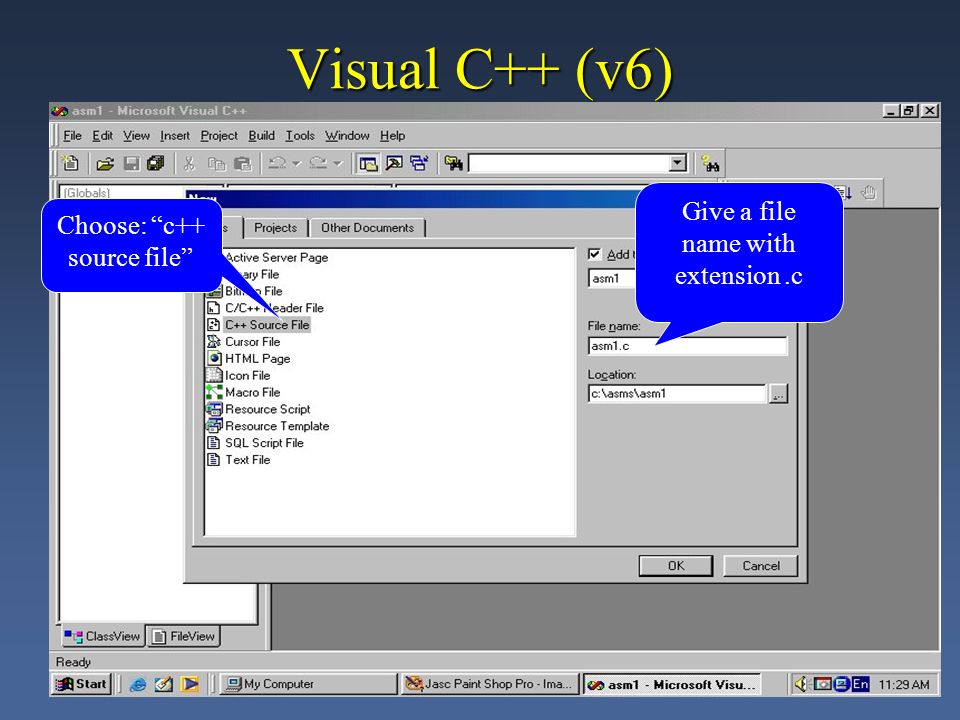
Task: Expand the Find combo box dropdown arrow
Action: click(677, 163)
